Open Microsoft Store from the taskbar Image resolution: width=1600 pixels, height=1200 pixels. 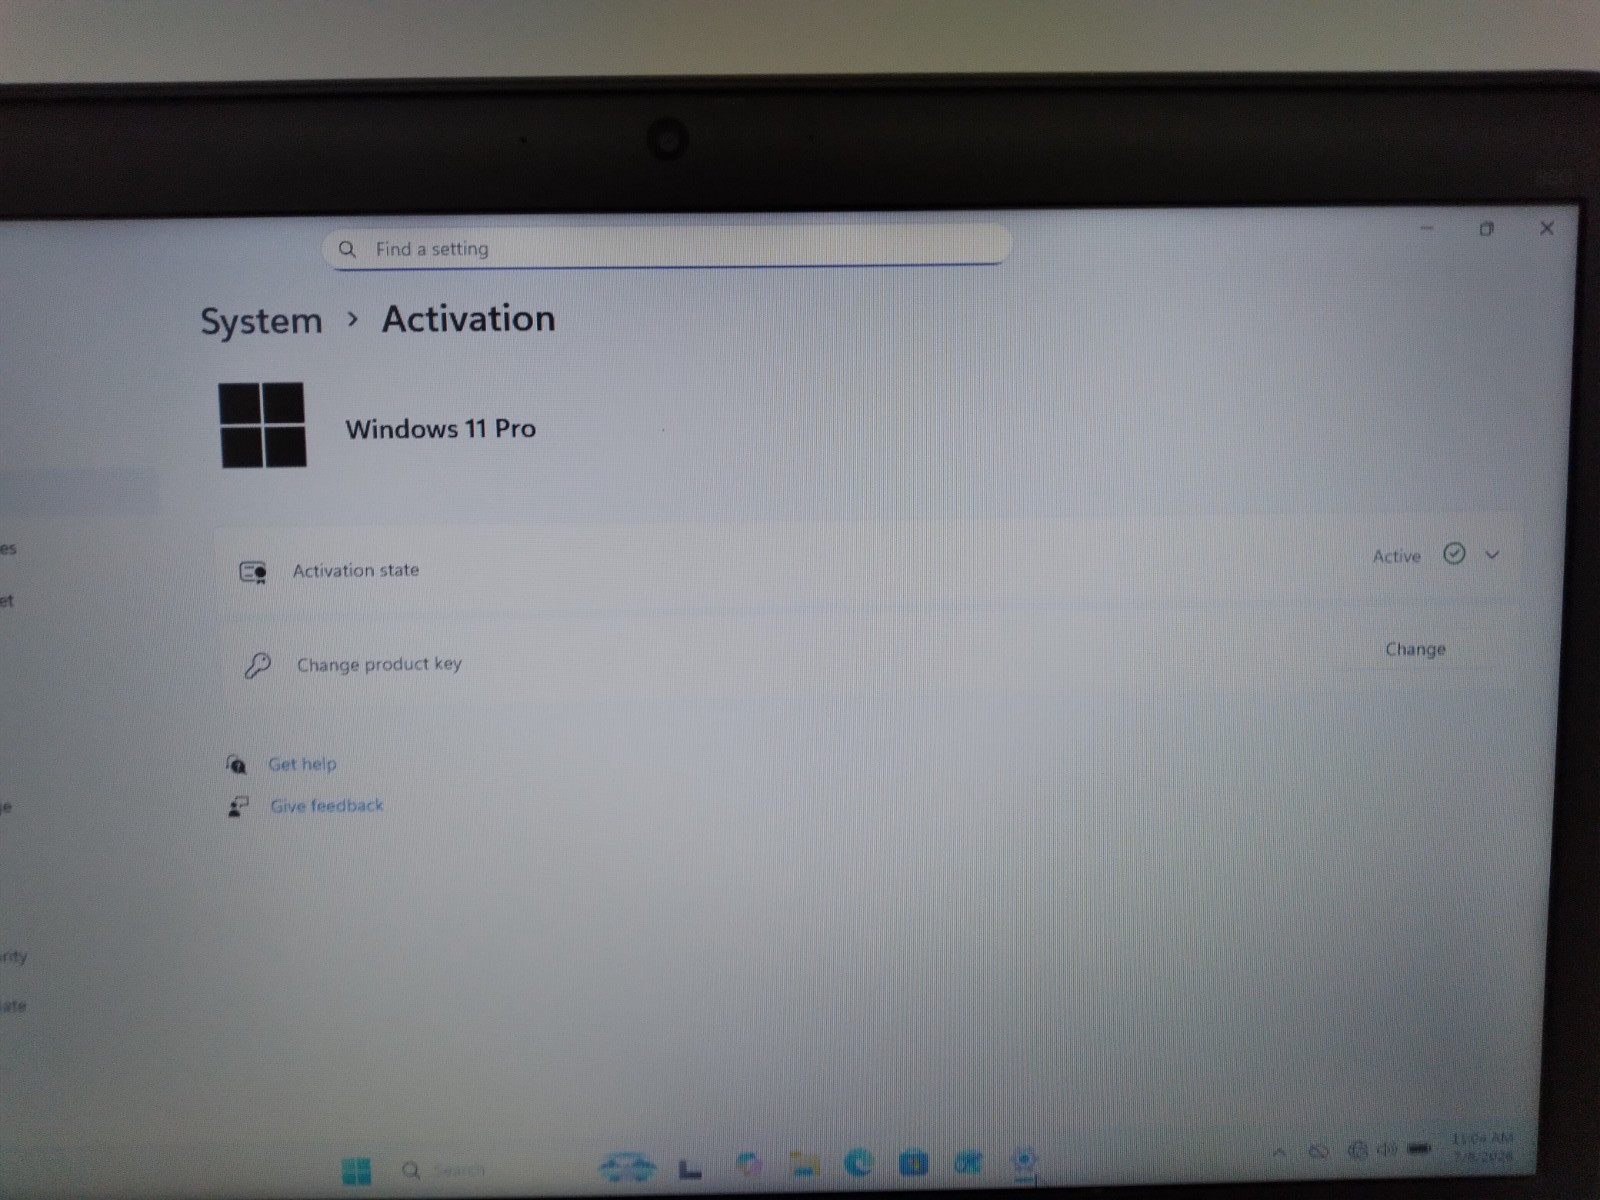coord(913,1163)
